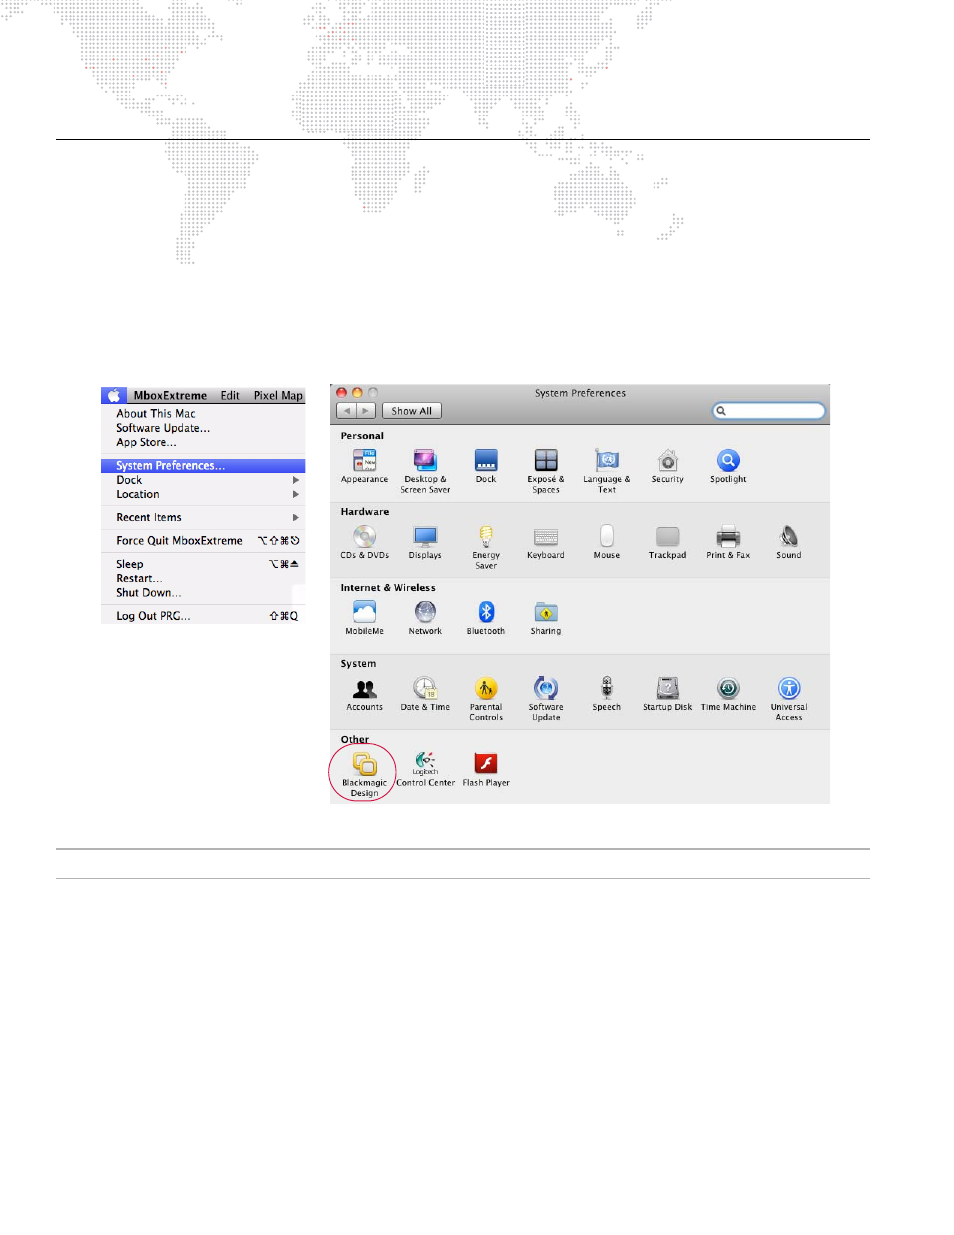Image resolution: width=954 pixels, height=1235 pixels.
Task: Open the Sharing preference pane
Action: tap(546, 618)
